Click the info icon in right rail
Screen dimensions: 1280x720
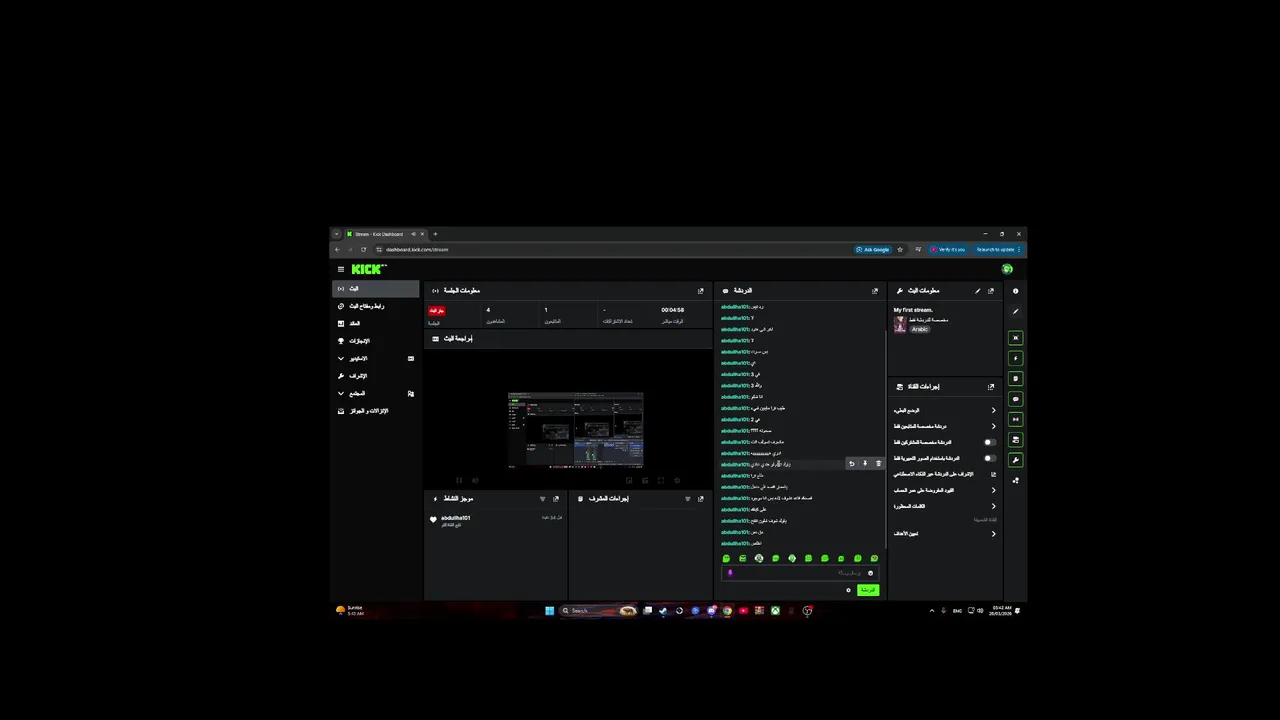(x=1015, y=291)
